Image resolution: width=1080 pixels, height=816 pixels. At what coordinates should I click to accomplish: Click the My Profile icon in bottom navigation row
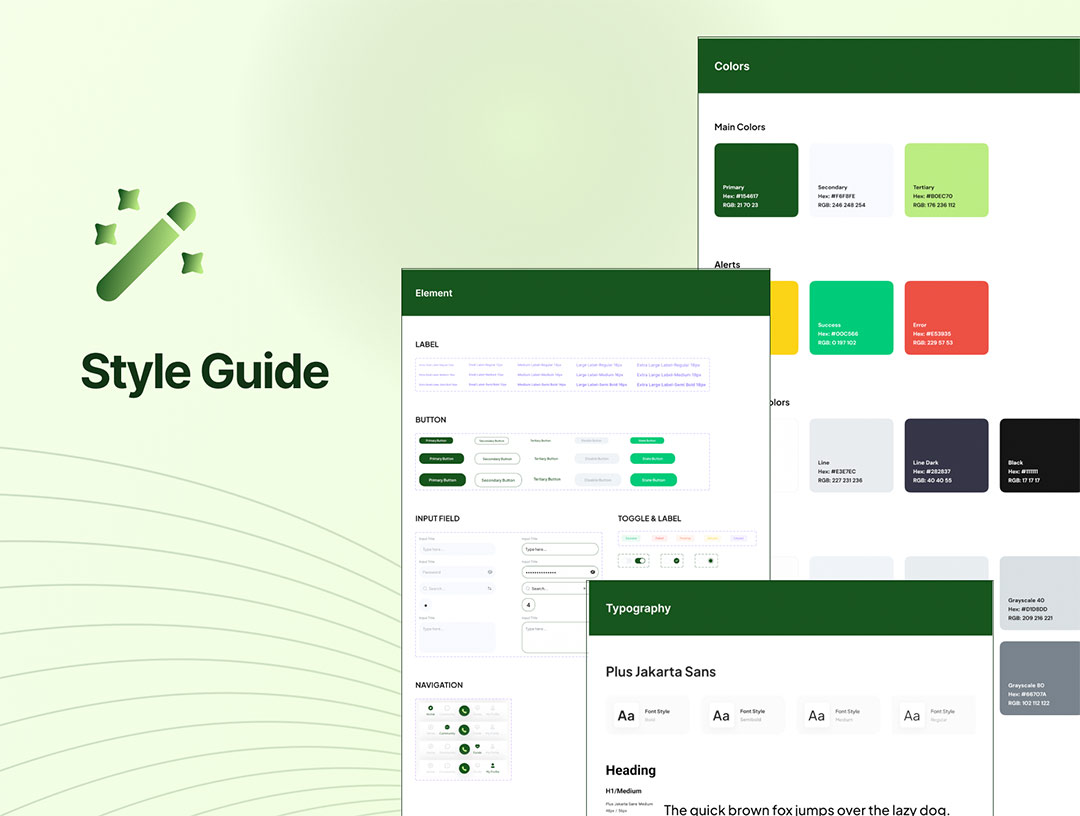click(492, 767)
